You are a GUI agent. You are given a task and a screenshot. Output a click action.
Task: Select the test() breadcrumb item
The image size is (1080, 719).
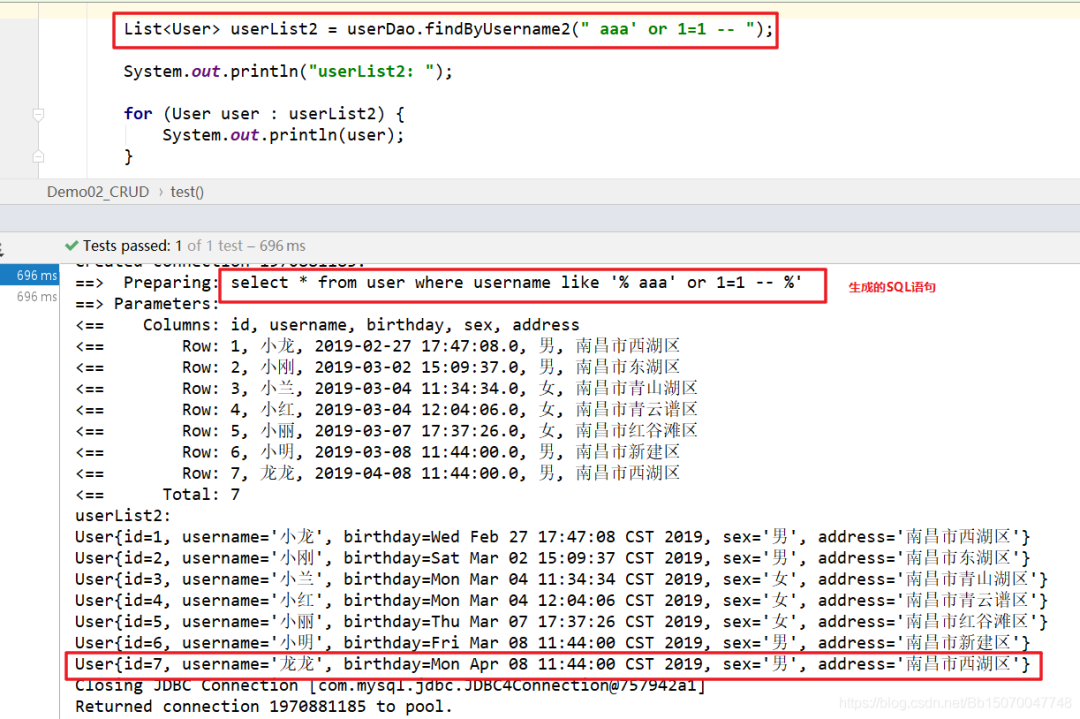click(187, 192)
